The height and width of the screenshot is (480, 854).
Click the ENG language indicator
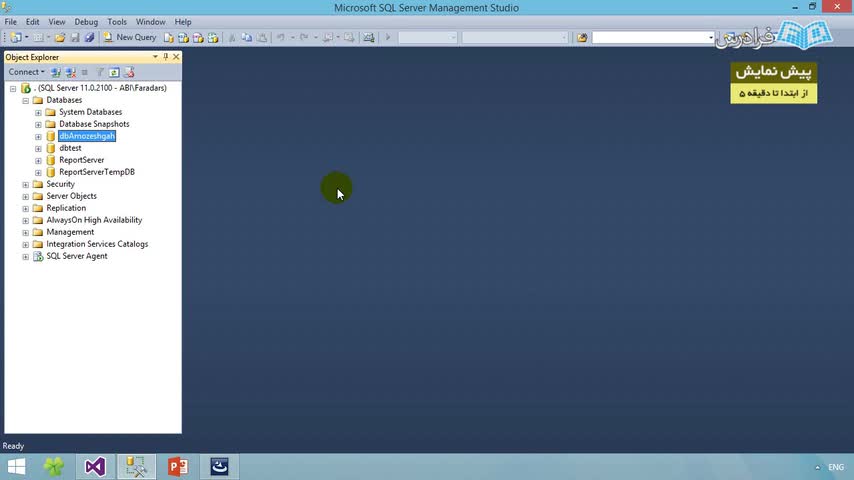click(836, 467)
